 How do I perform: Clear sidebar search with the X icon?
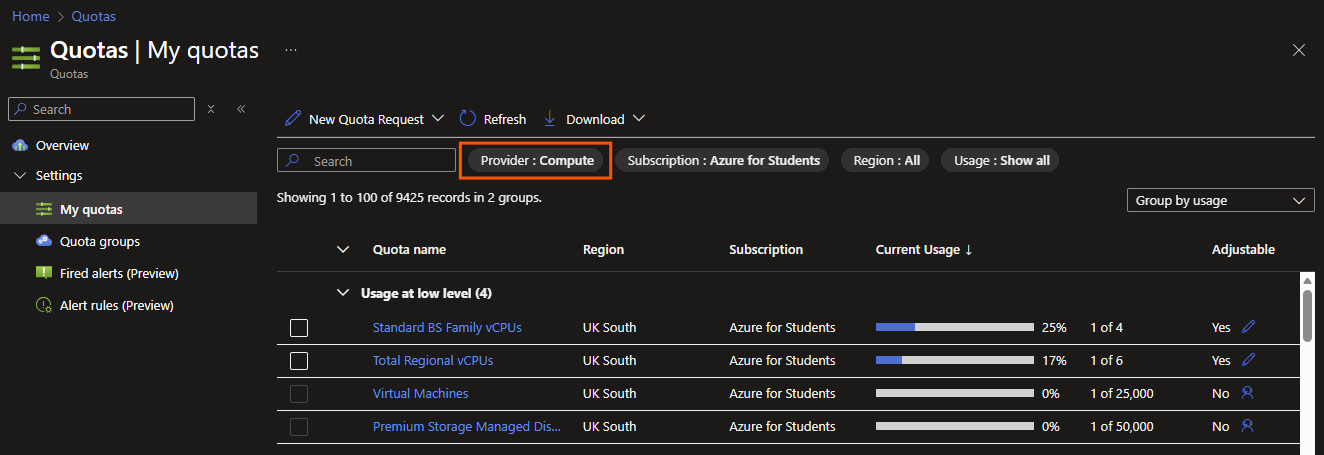pyautogui.click(x=211, y=109)
